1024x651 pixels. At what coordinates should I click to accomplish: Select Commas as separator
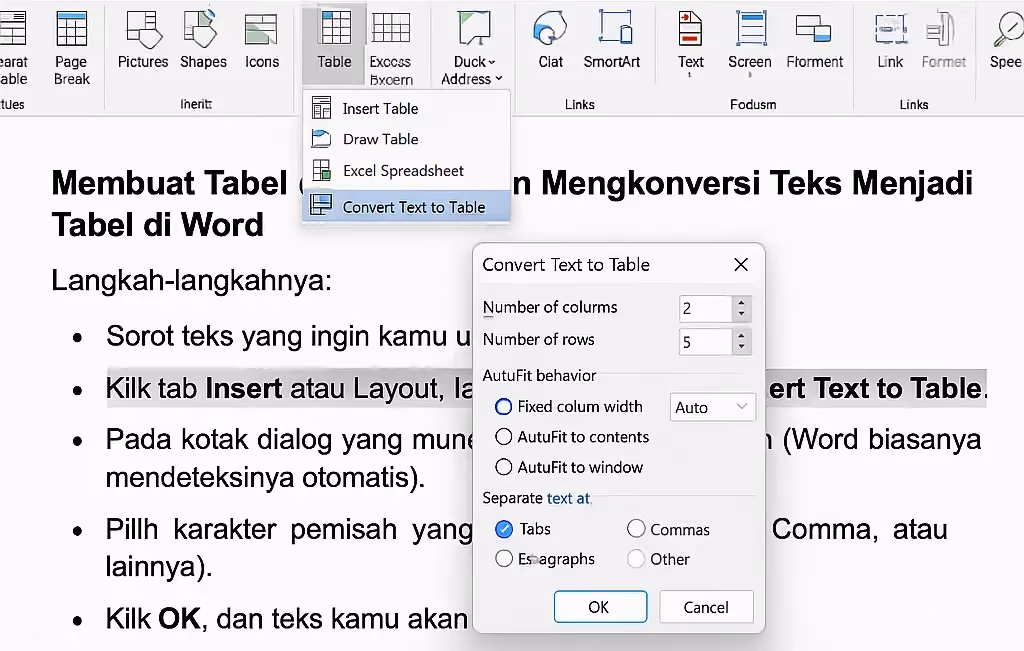[636, 529]
